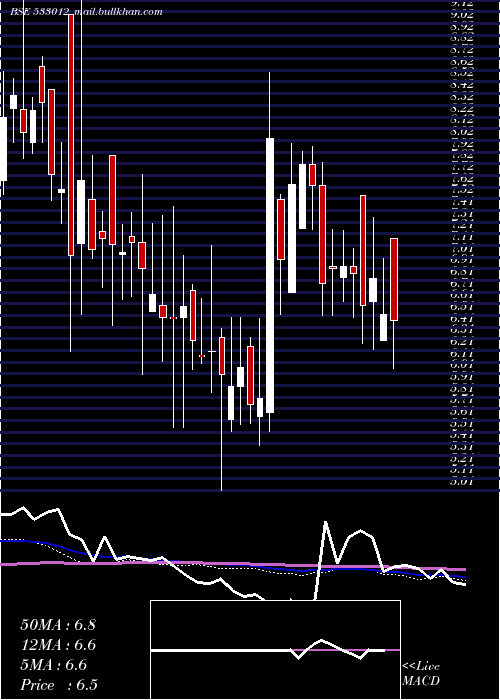Click the 5.01 price axis label
The height and width of the screenshot is (700, 500).
point(462,481)
